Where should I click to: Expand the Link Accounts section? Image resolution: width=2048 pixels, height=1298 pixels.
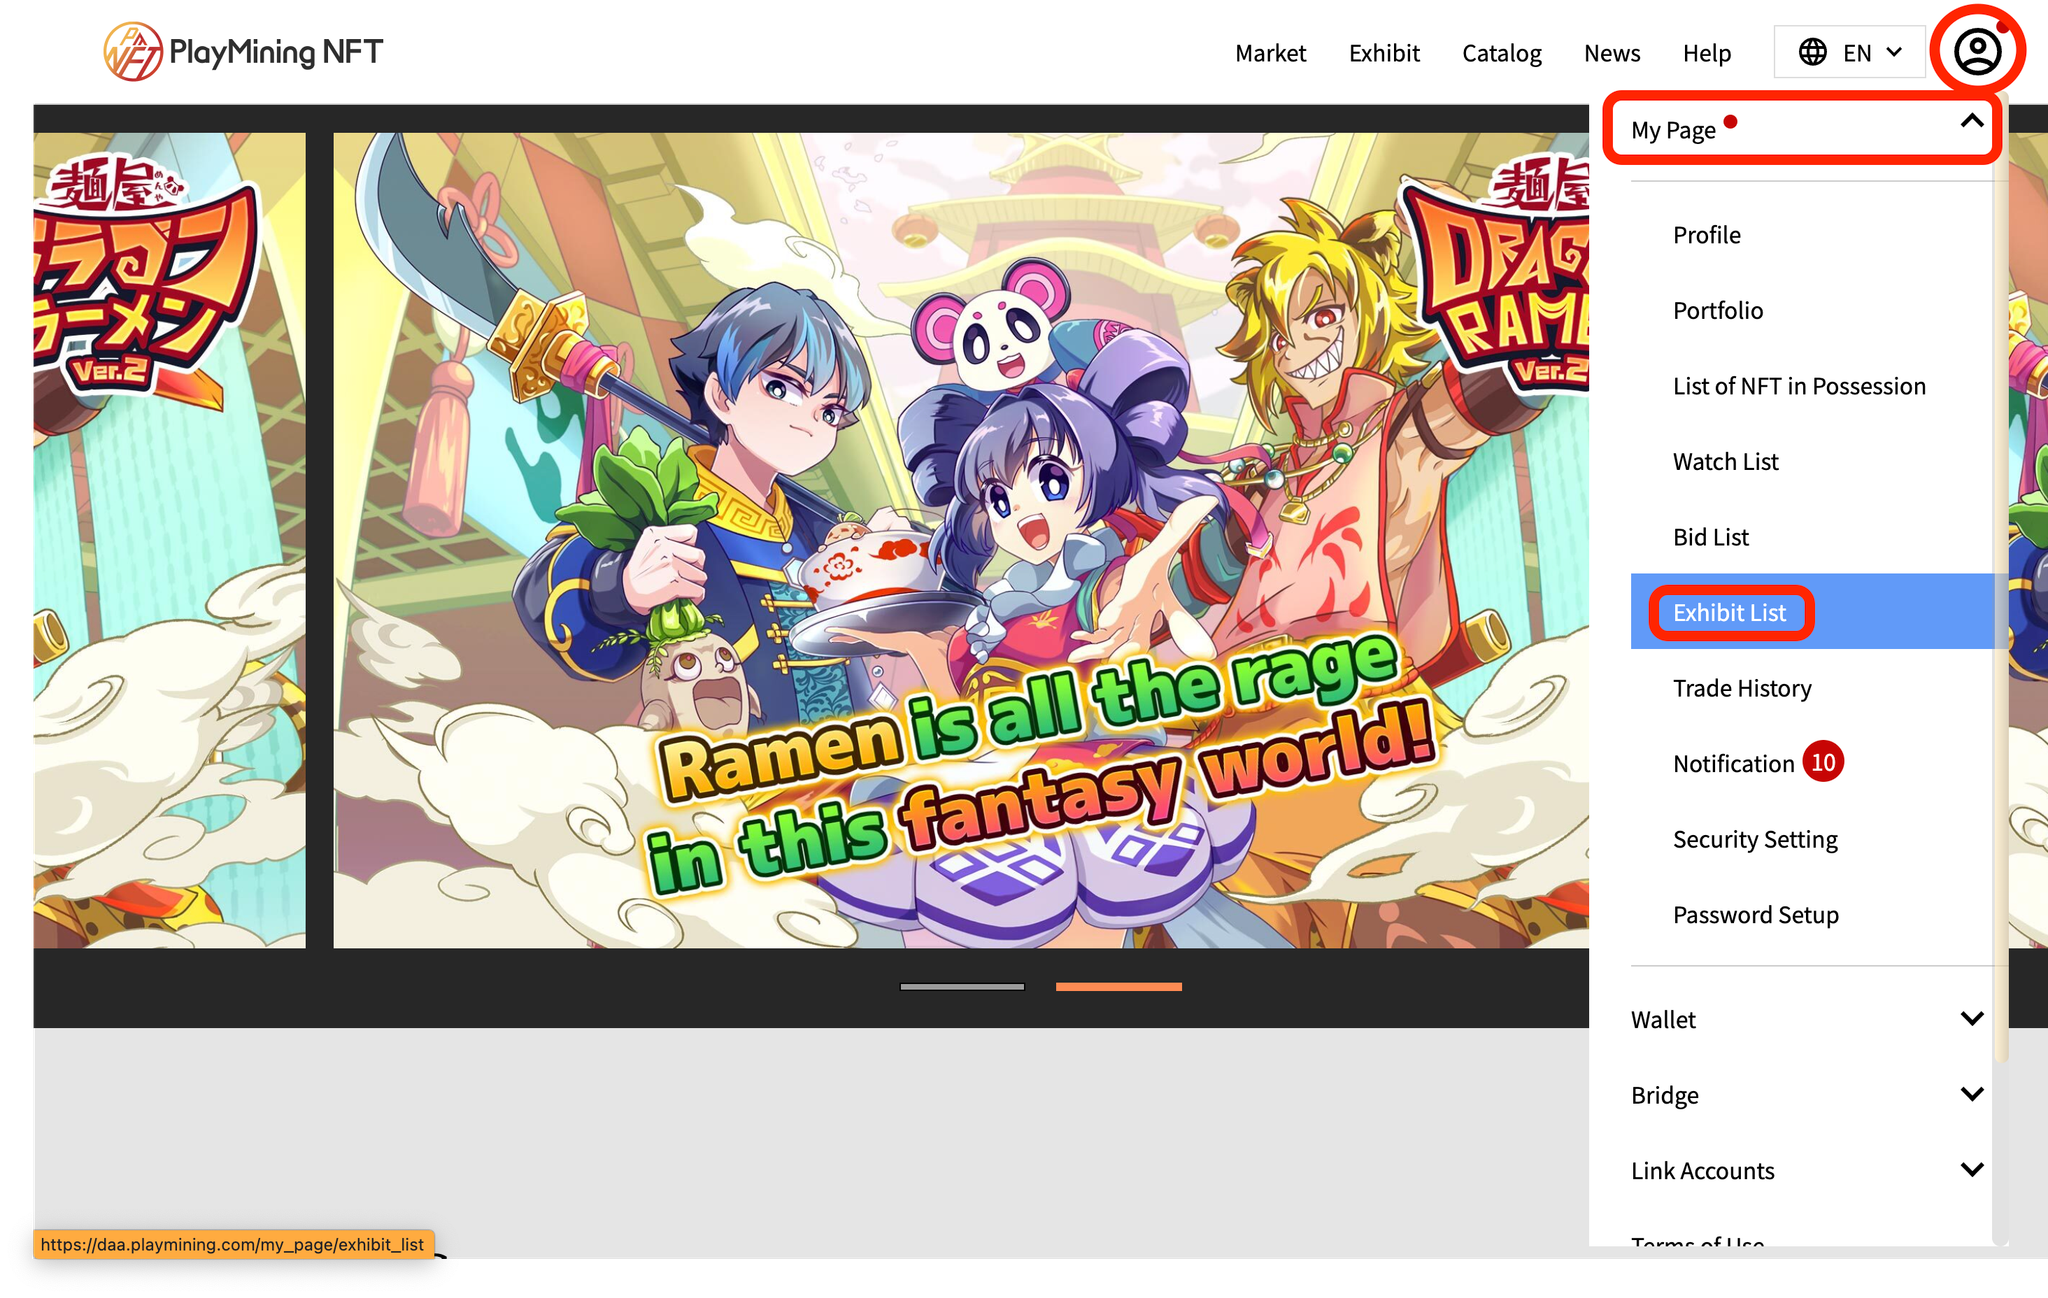pyautogui.click(x=1971, y=1170)
